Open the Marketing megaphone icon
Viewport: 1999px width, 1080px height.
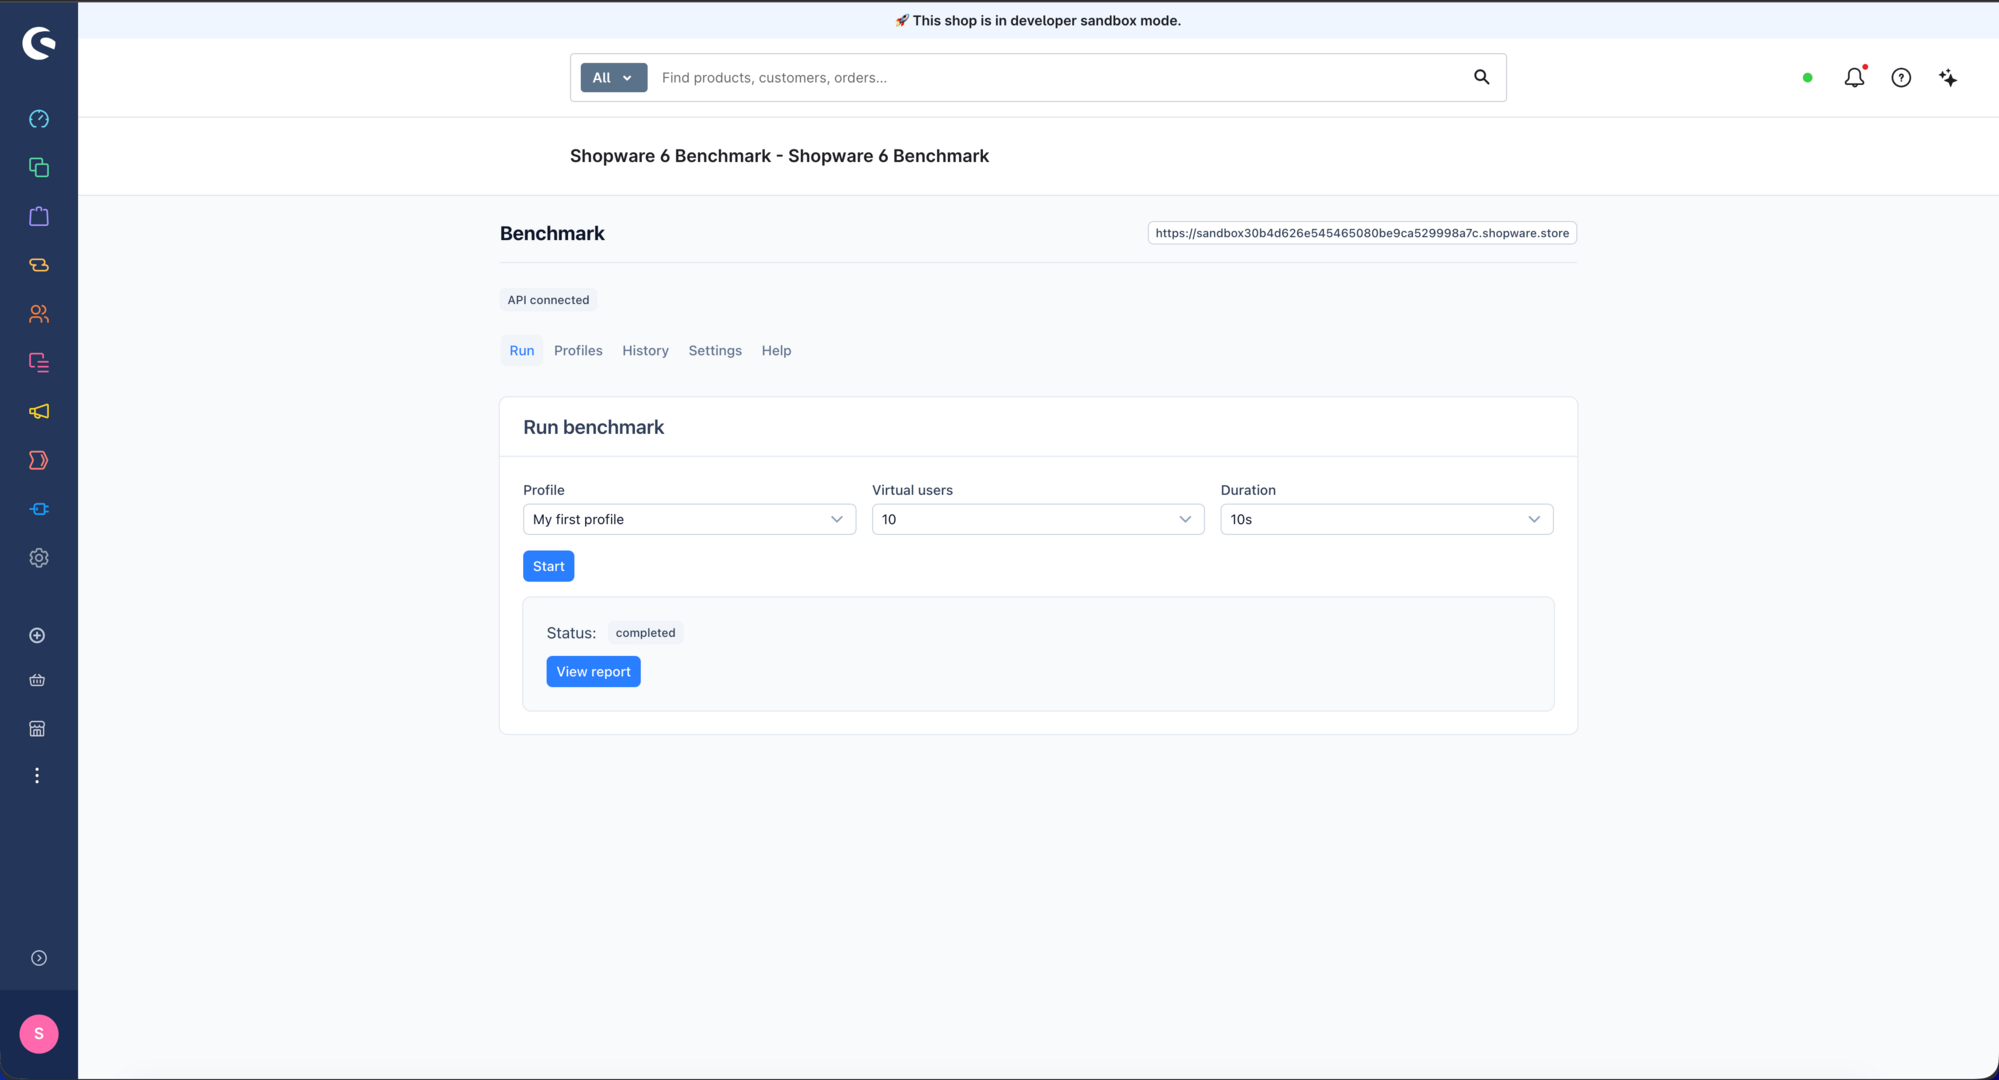39,411
